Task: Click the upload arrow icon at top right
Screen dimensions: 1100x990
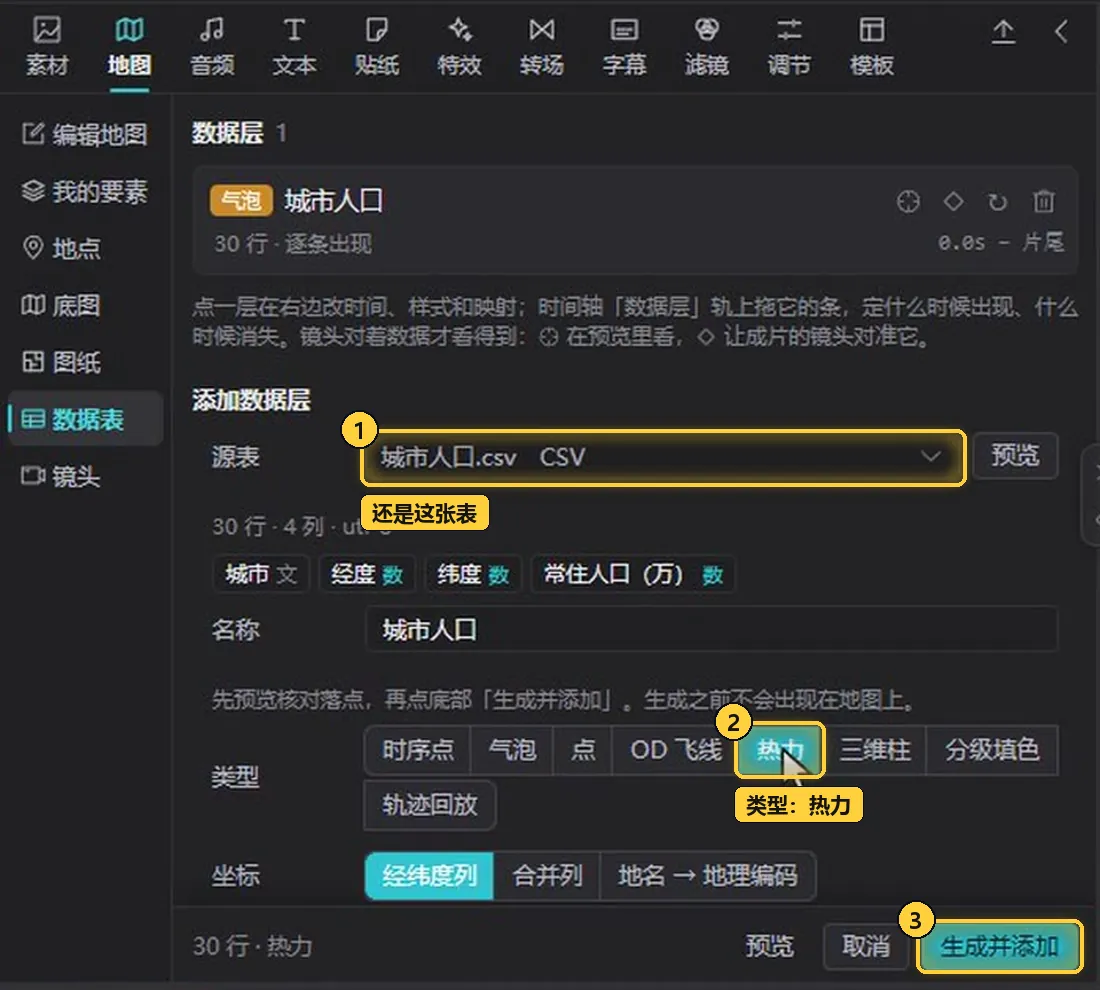Action: tap(1003, 32)
